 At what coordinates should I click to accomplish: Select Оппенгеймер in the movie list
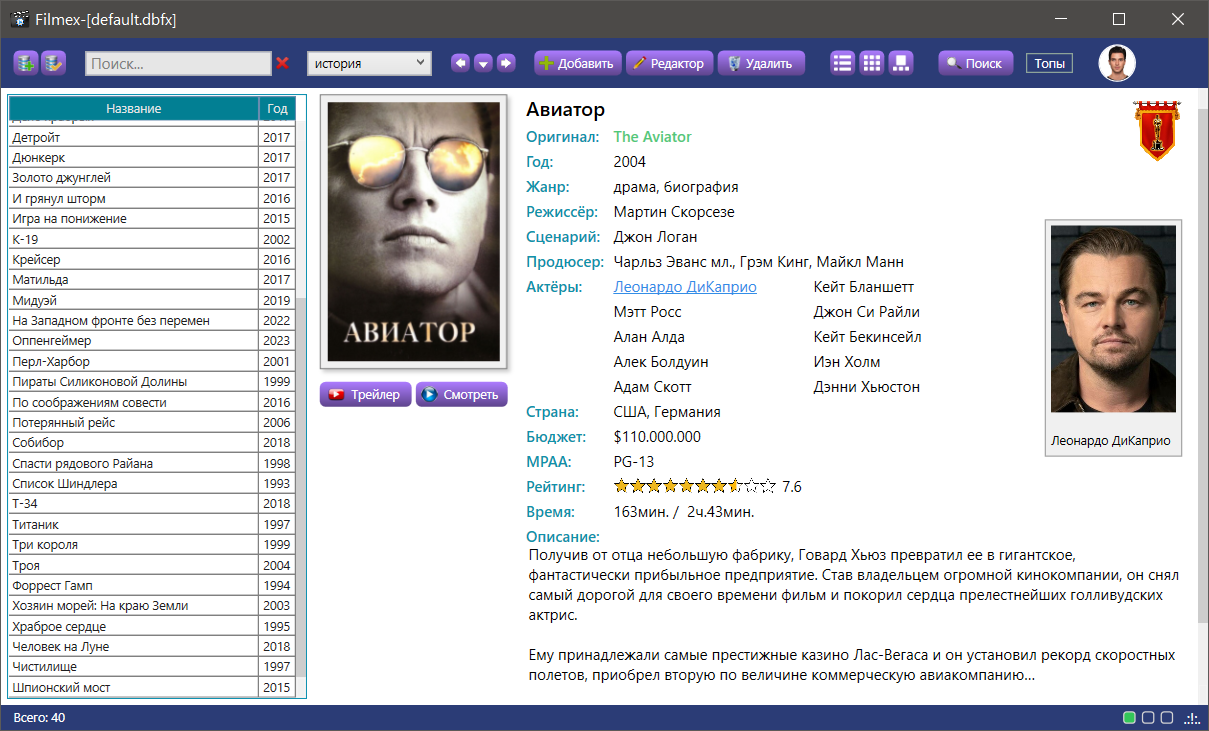point(152,341)
